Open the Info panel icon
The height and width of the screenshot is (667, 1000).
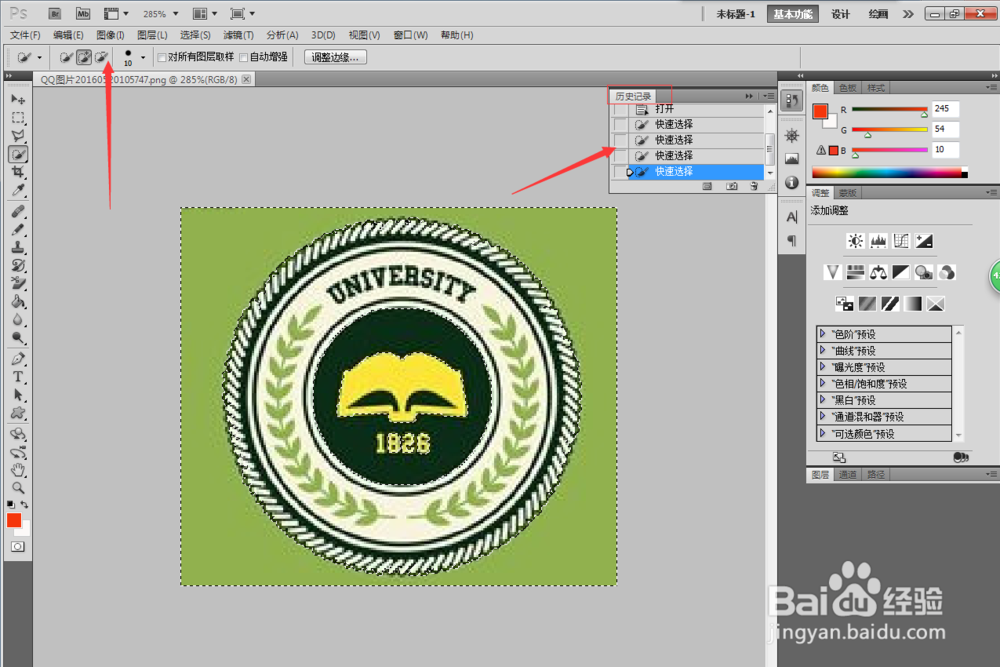[x=792, y=183]
